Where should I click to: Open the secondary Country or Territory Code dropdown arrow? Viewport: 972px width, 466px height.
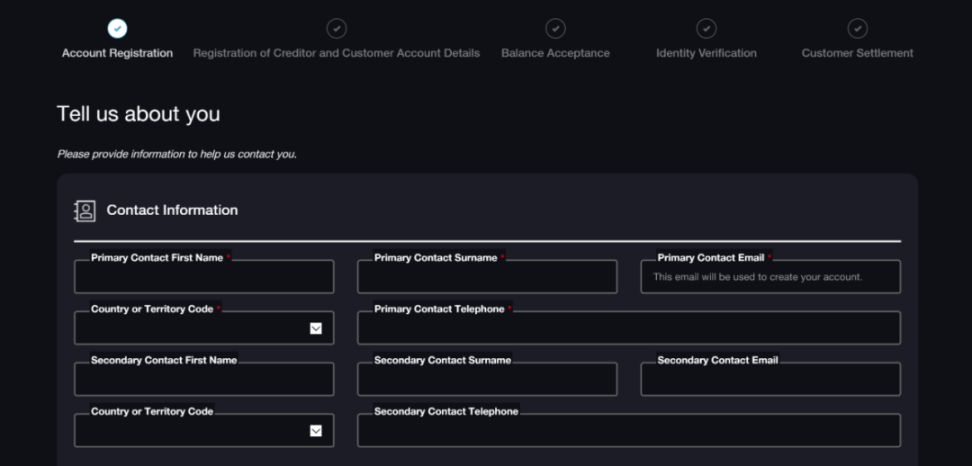[316, 431]
